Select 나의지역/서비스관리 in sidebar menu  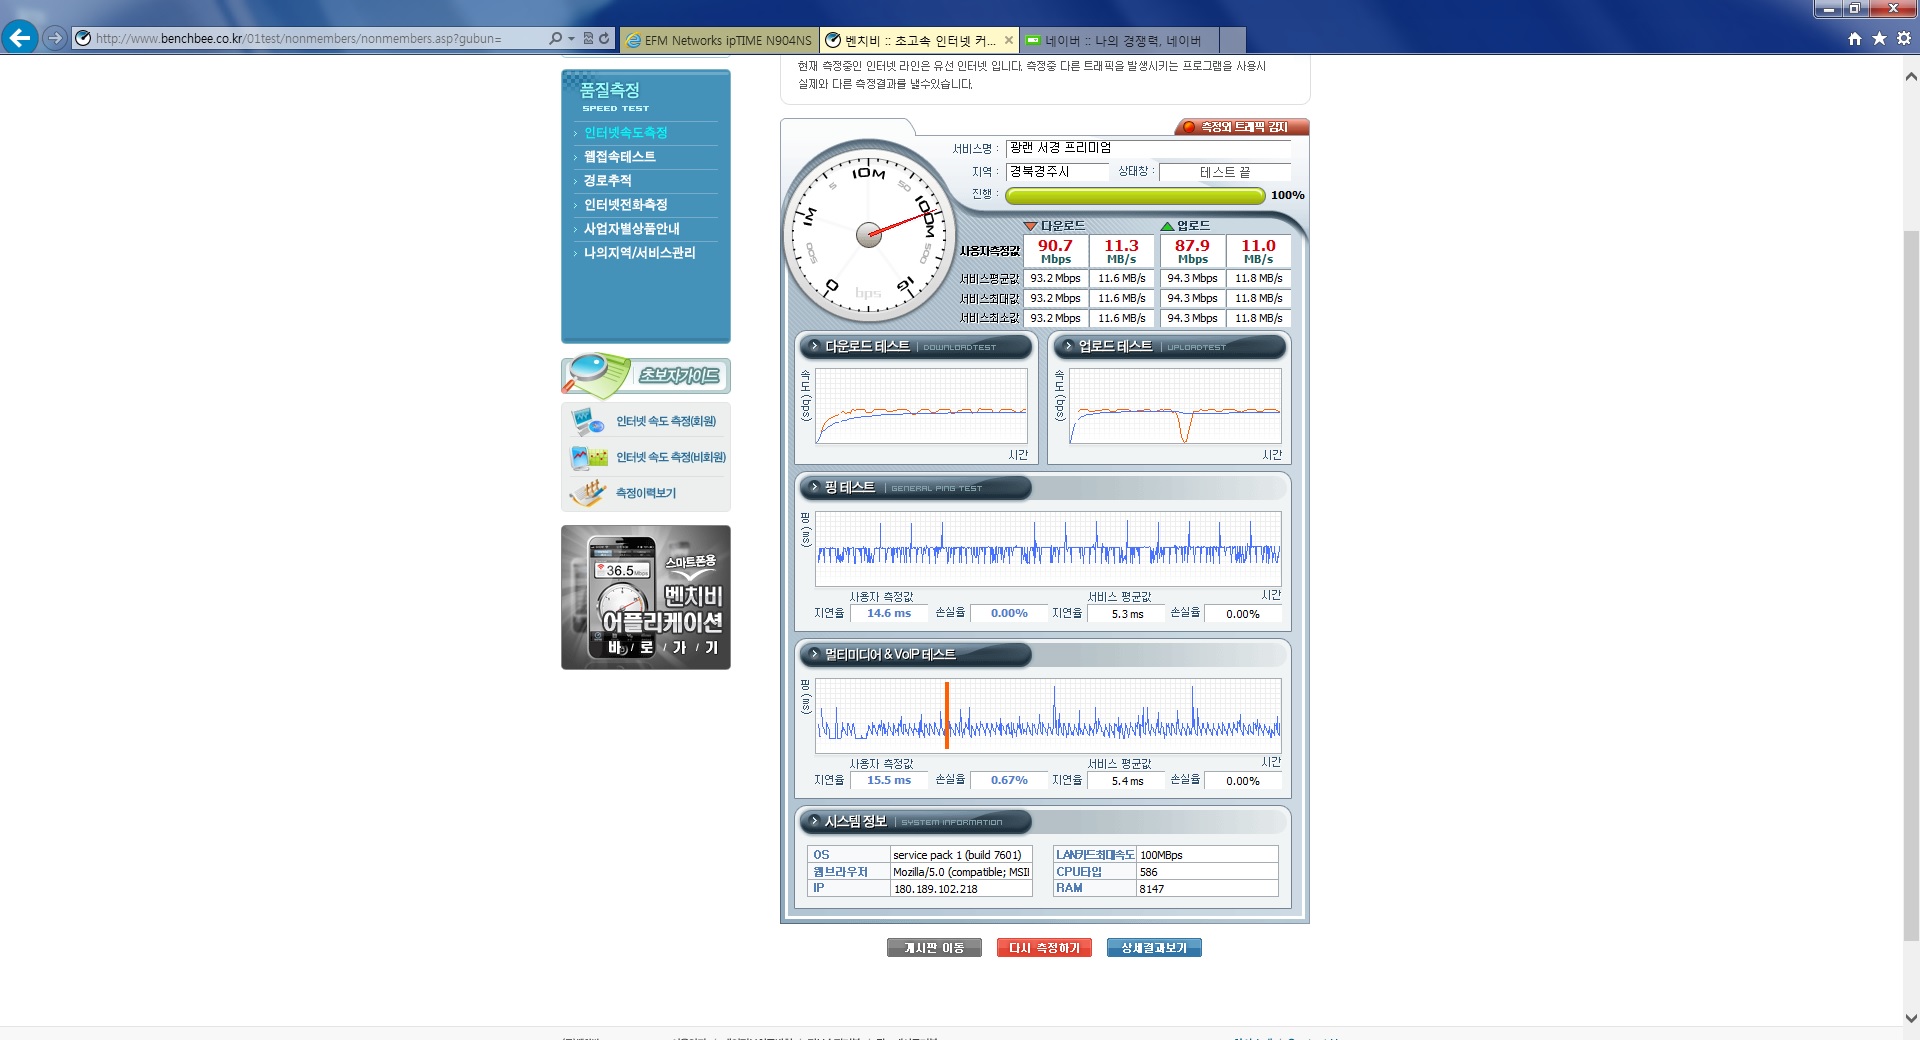[x=639, y=253]
